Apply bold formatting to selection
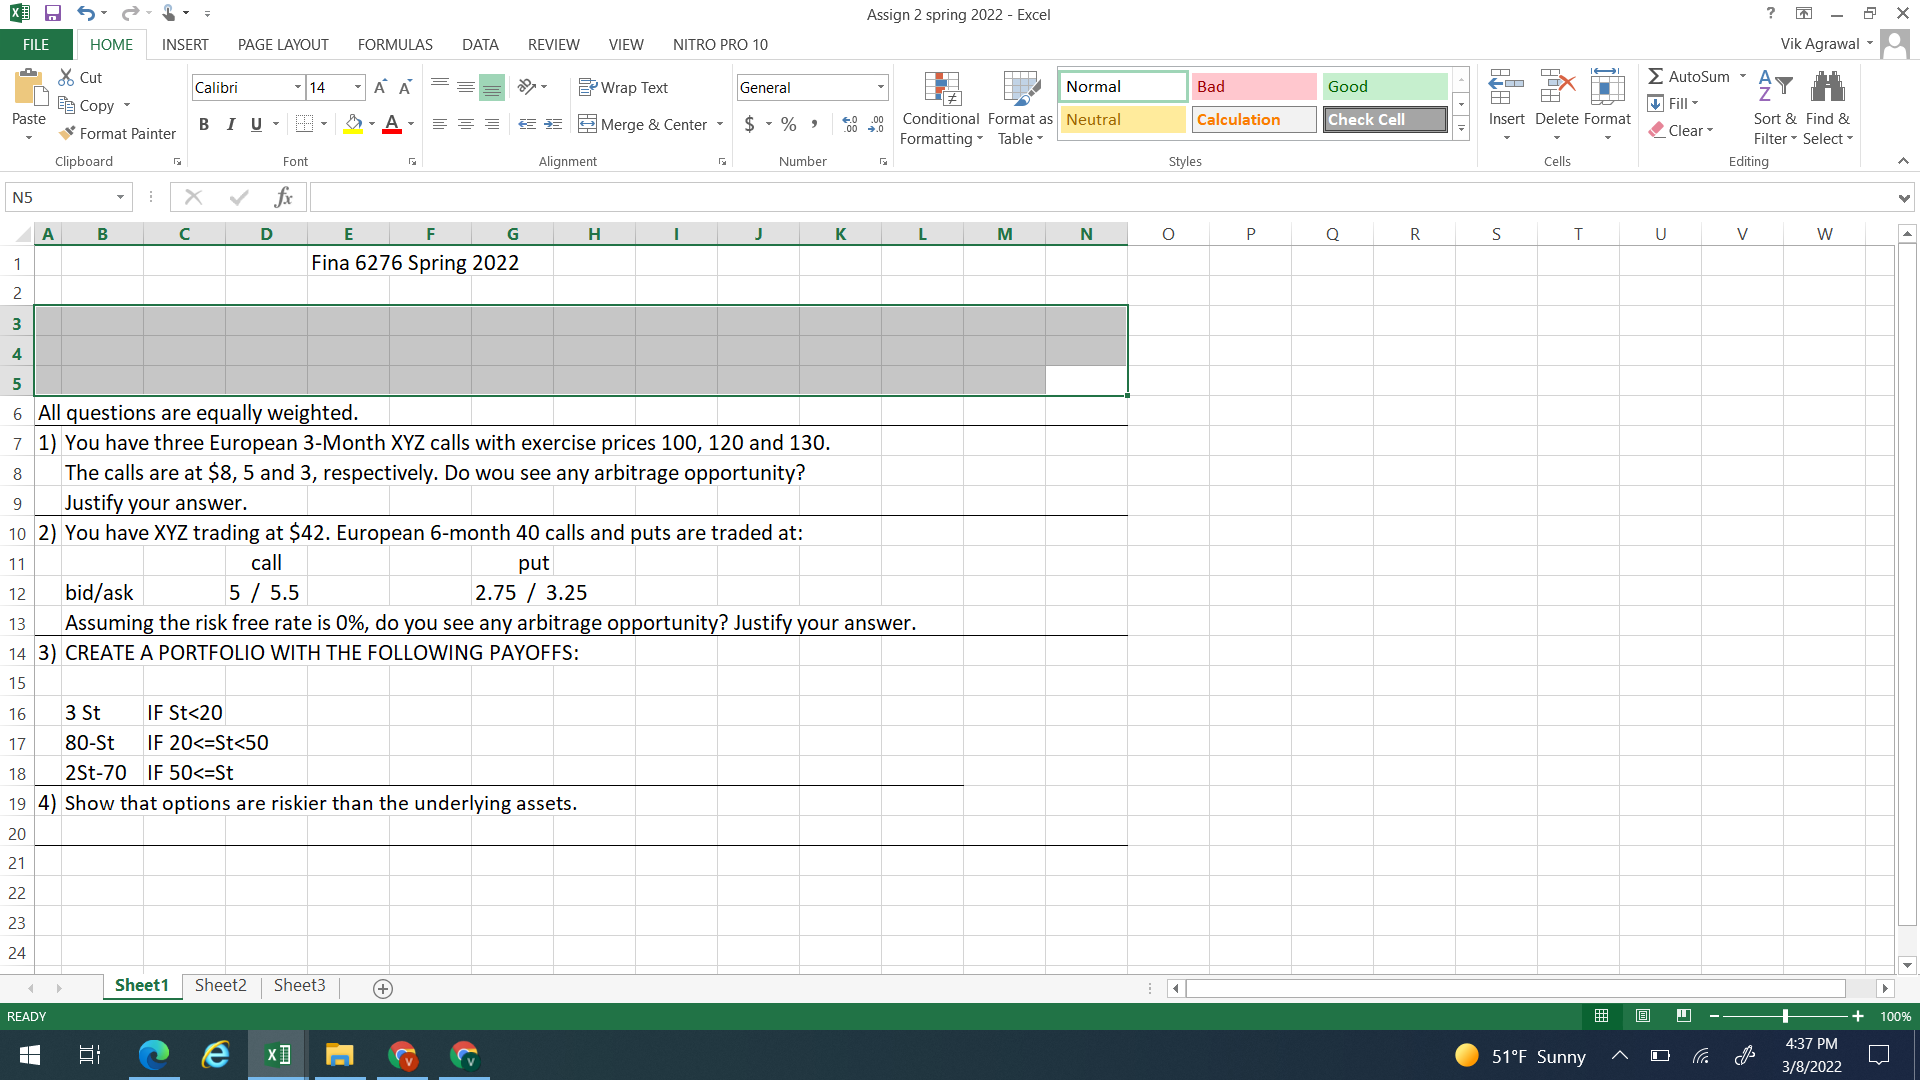The height and width of the screenshot is (1080, 1920). [204, 124]
